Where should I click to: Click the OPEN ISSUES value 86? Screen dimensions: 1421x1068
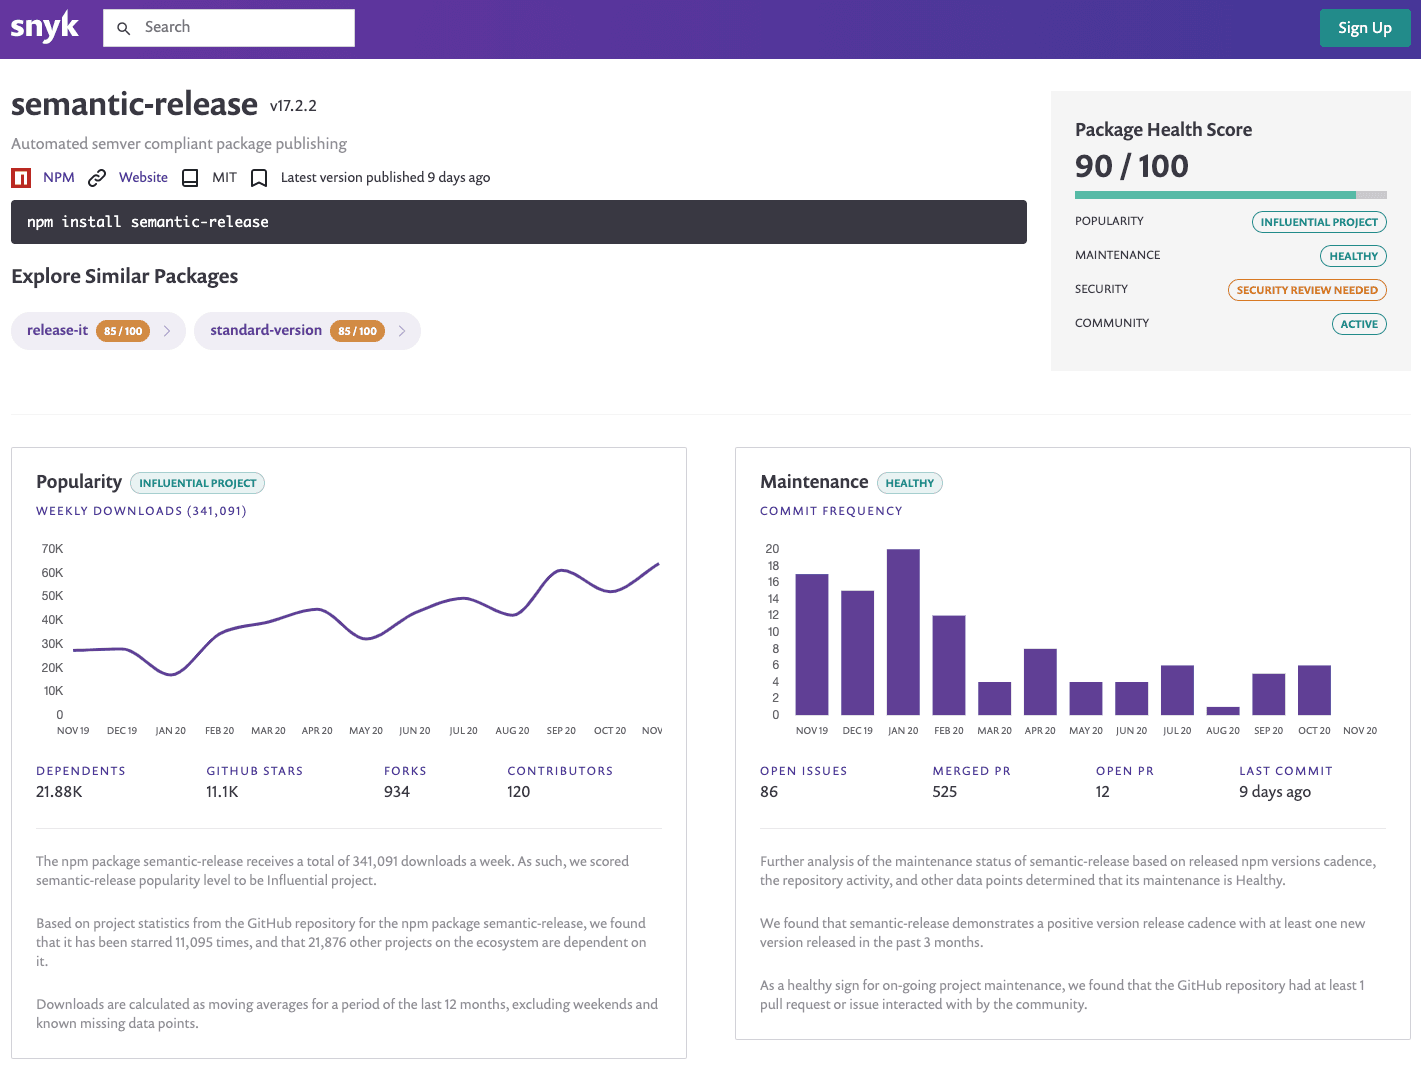coord(769,792)
